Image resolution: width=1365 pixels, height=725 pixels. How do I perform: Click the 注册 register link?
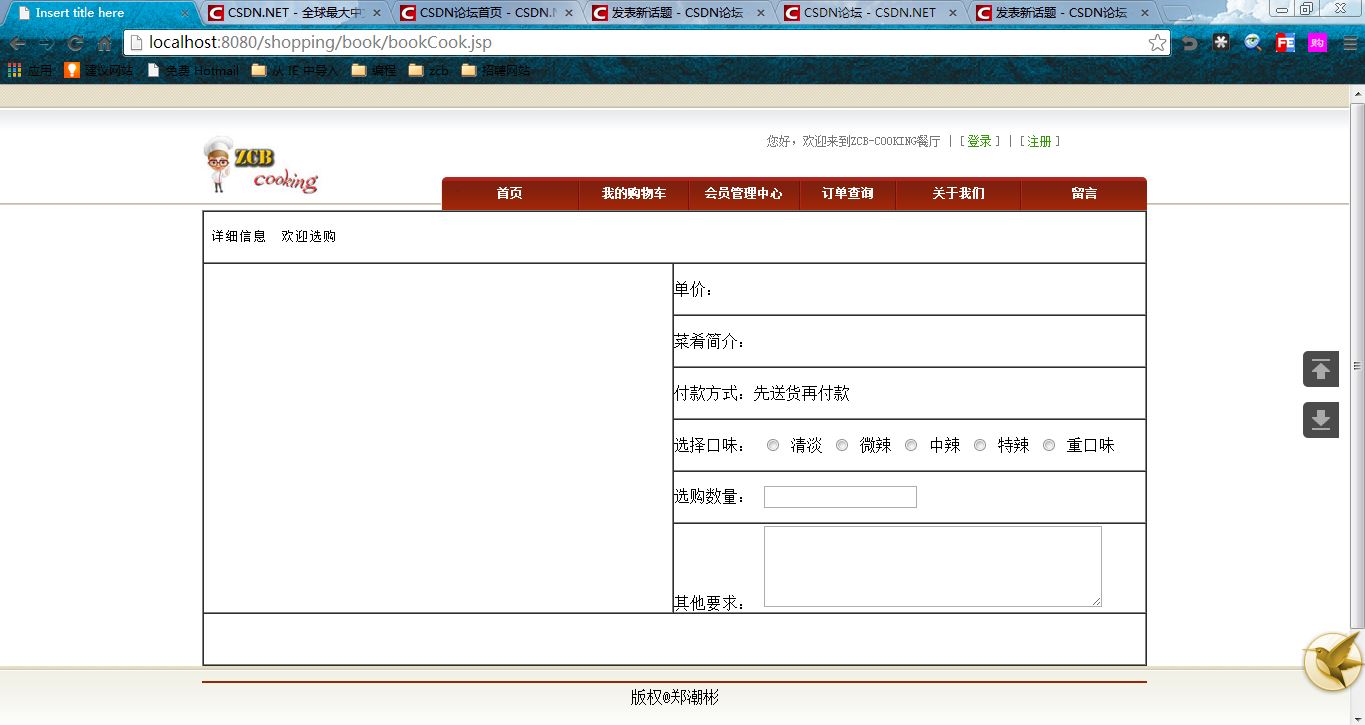tap(1039, 142)
